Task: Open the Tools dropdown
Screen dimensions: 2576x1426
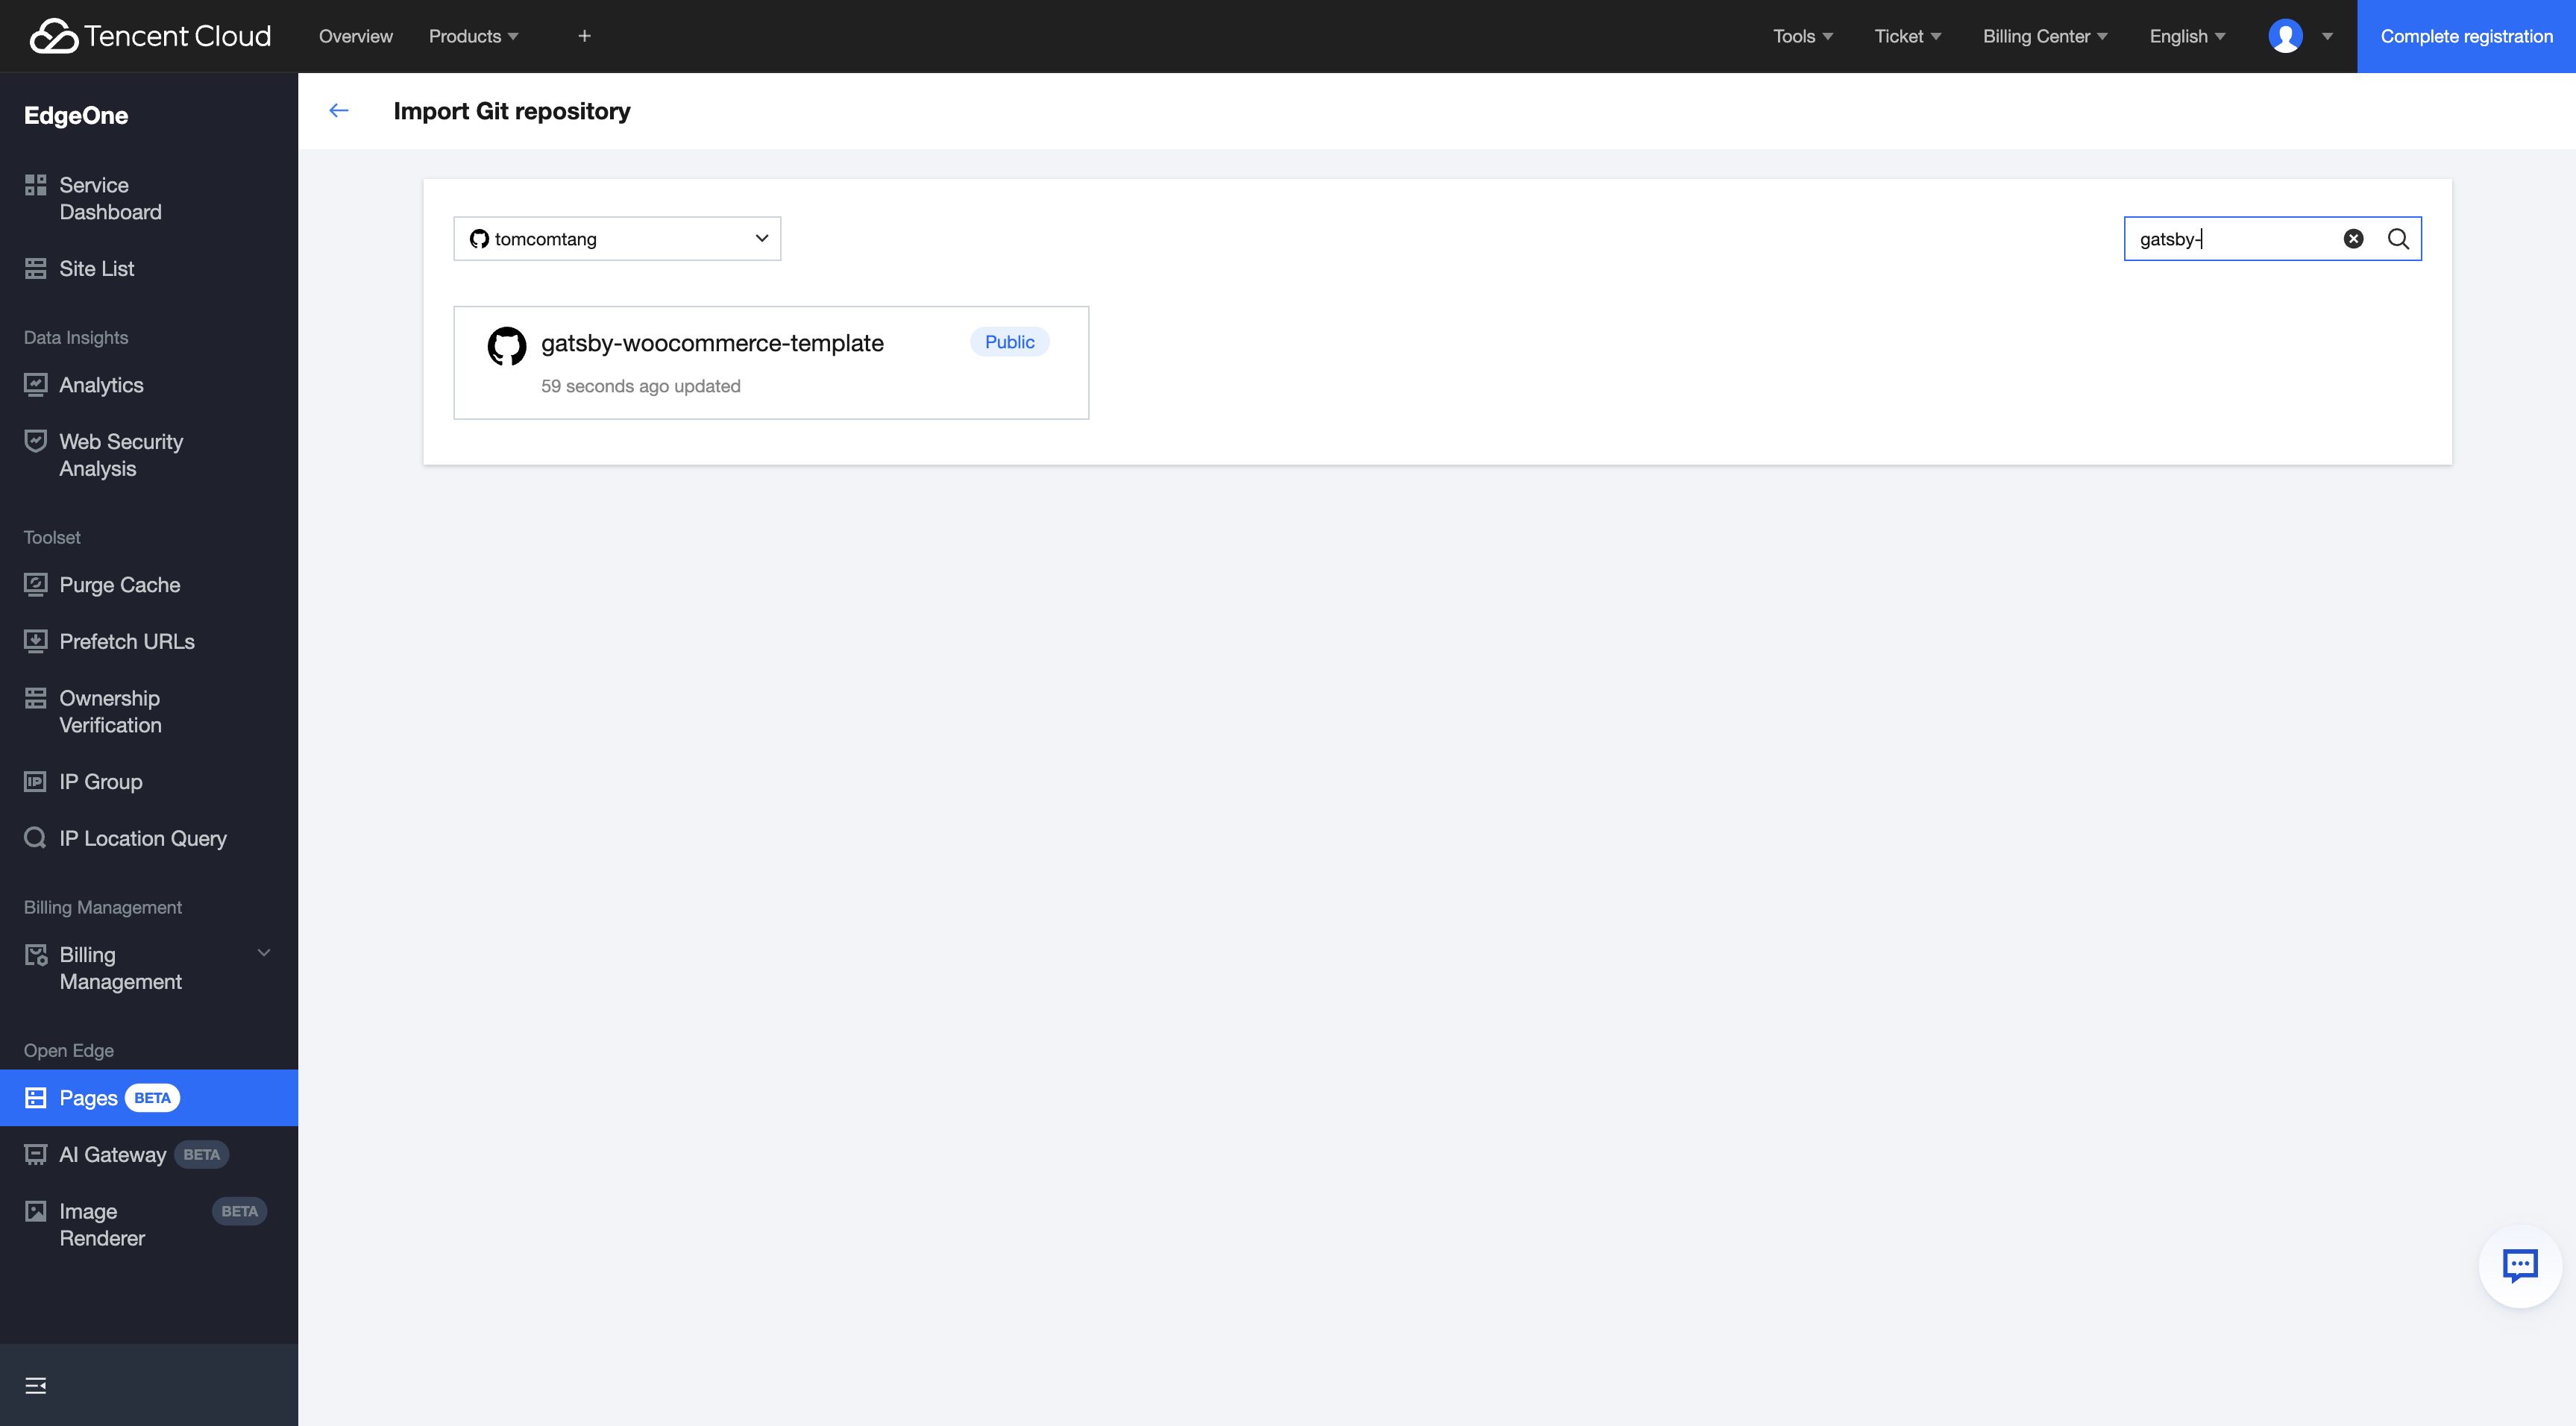Action: click(1802, 36)
